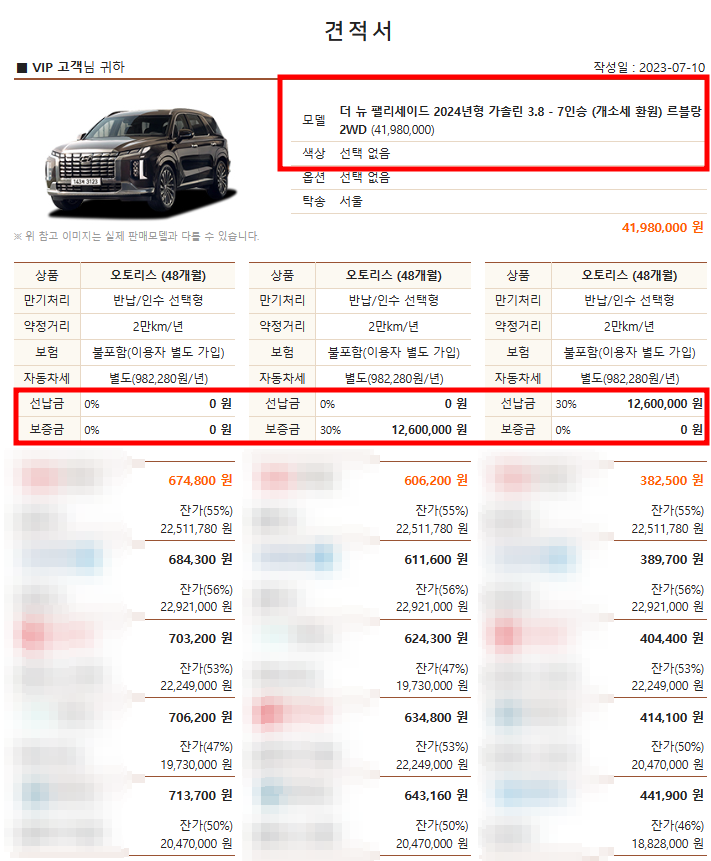711x861 pixels.
Task: Click the Palisade car thumbnail image
Action: click(x=141, y=164)
